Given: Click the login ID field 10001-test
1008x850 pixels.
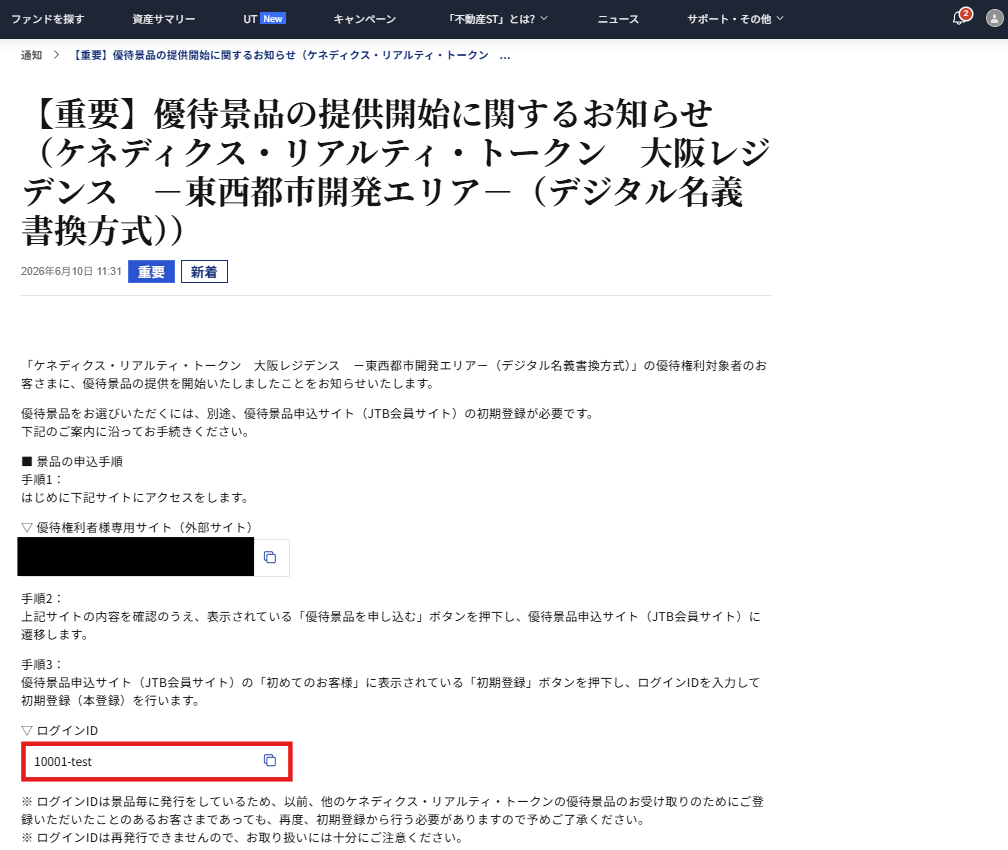Looking at the screenshot, I should pos(157,761).
